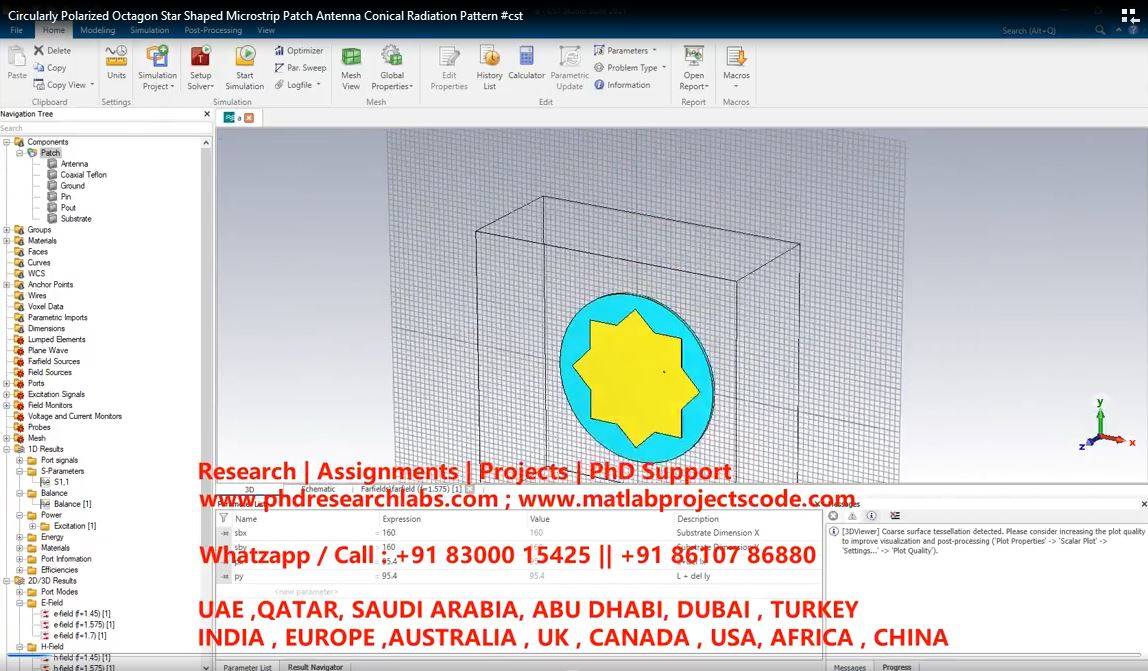
Task: Select e-field (f=1.575) [1] result
Action: (83, 625)
